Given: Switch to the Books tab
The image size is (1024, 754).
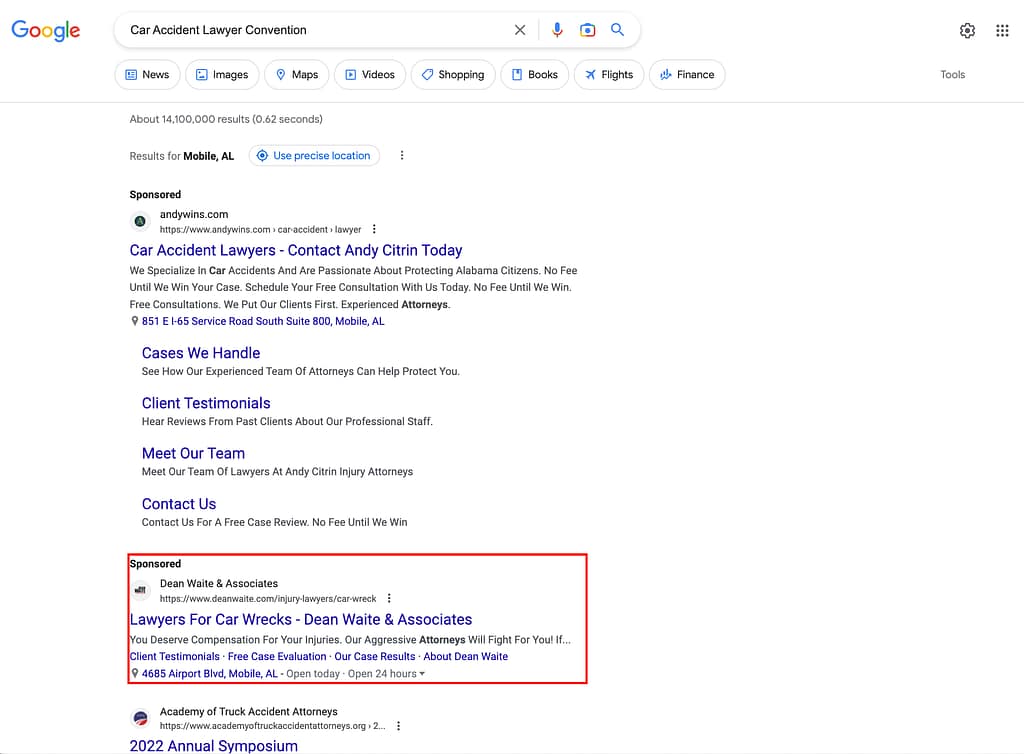Looking at the screenshot, I should 535,74.
